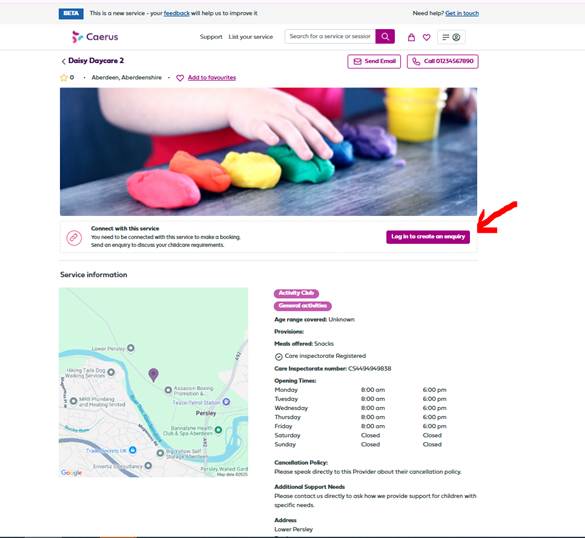
Task: Click the Service information map
Action: 153,382
